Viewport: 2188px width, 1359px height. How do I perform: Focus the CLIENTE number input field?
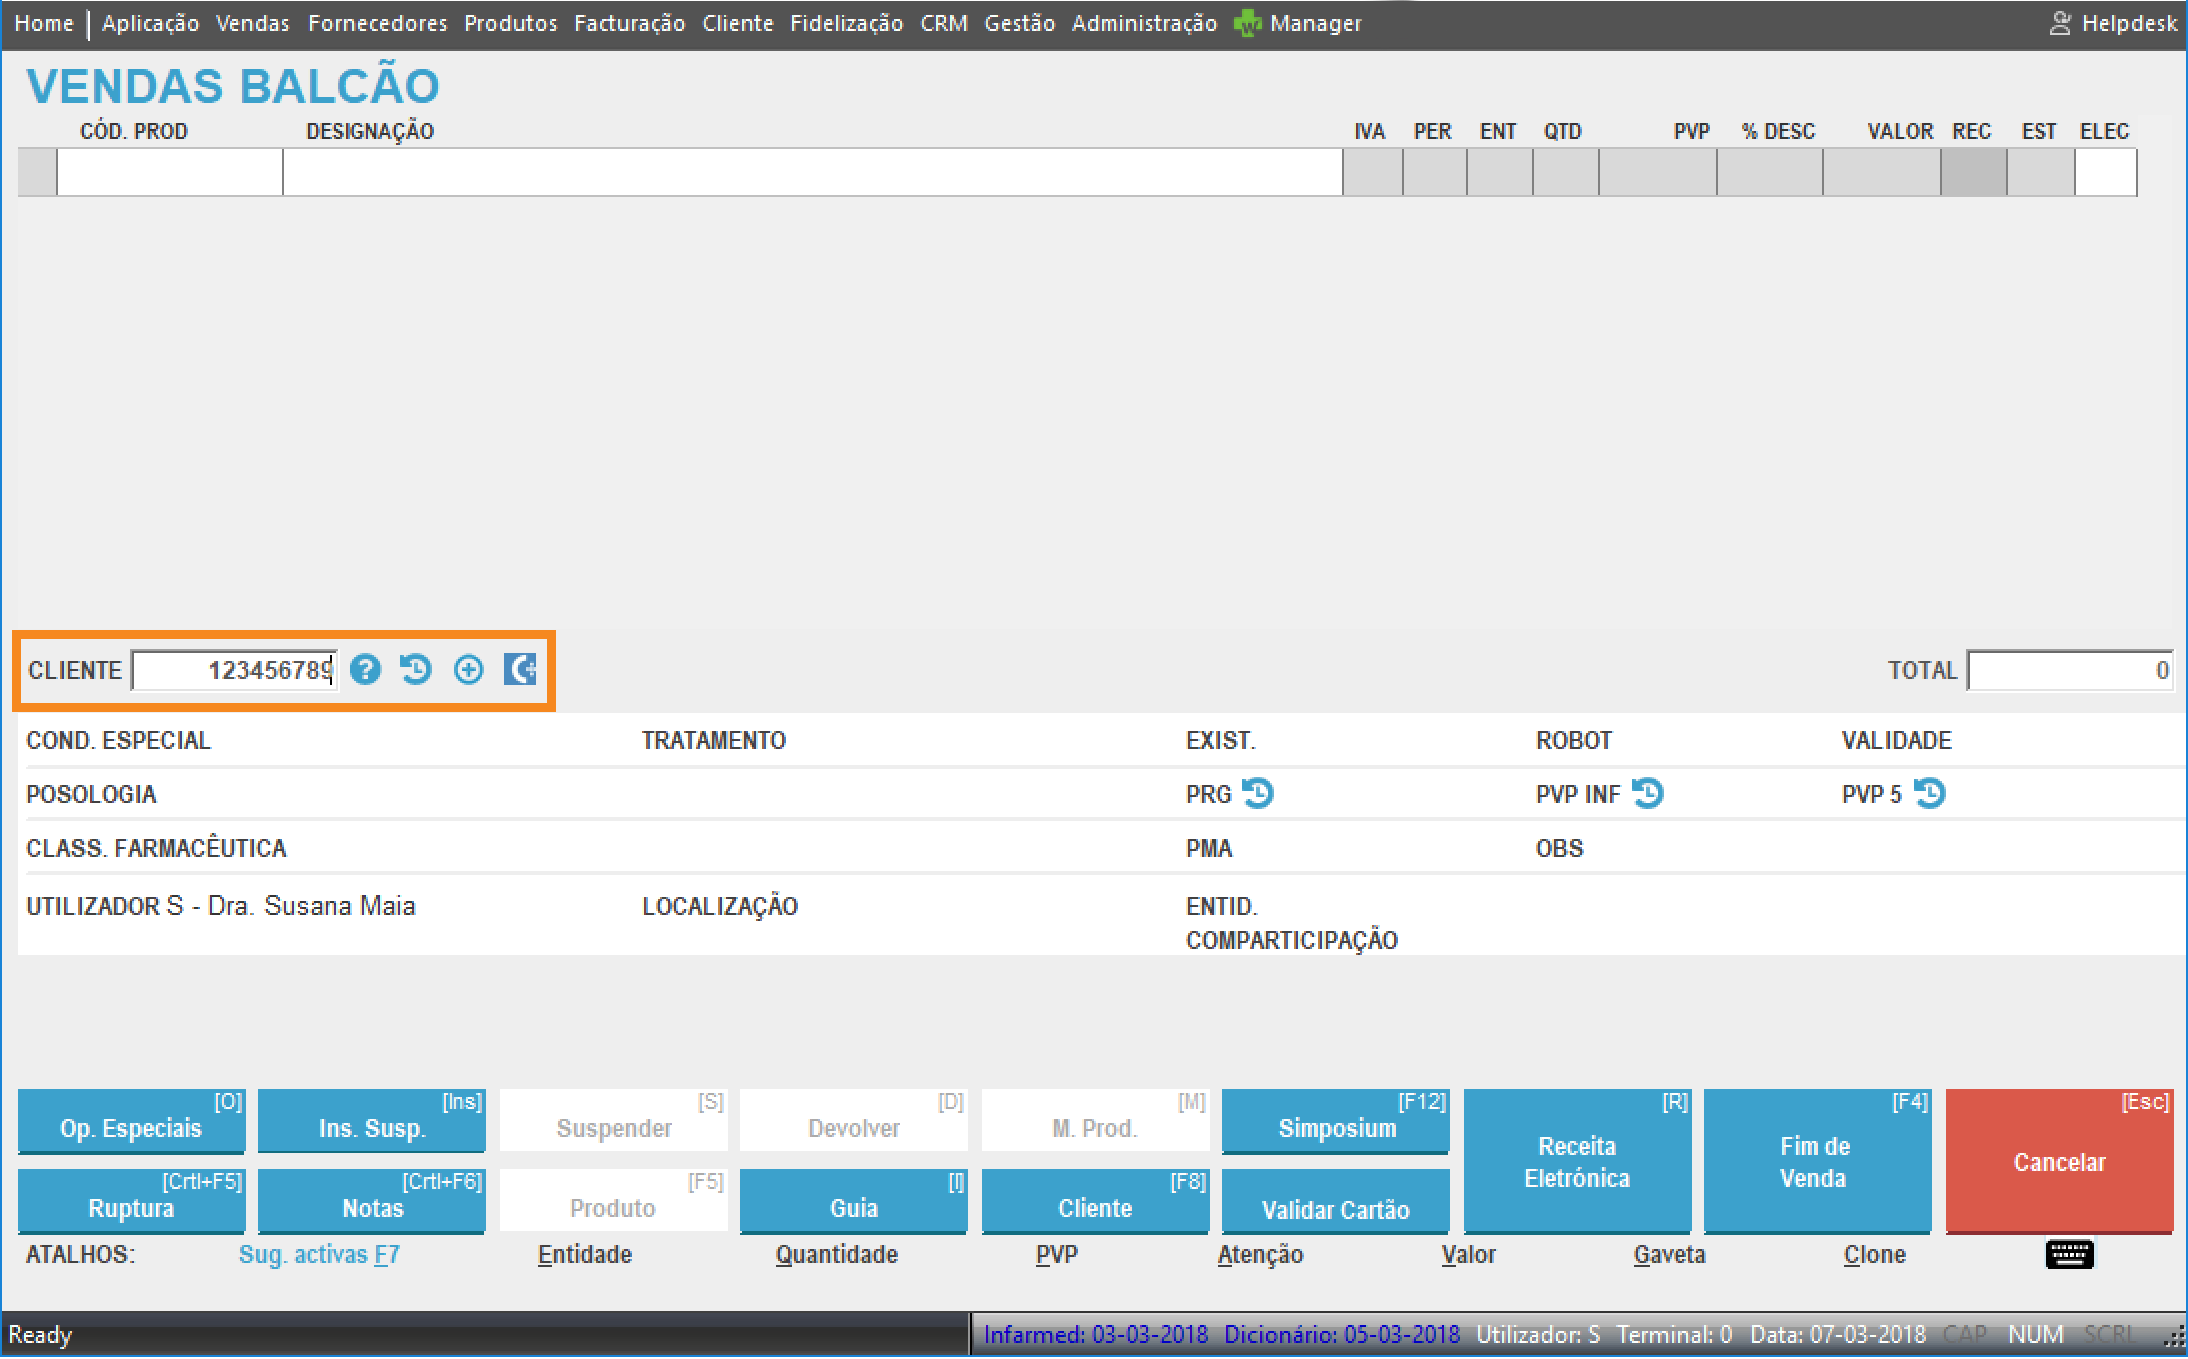click(x=235, y=670)
